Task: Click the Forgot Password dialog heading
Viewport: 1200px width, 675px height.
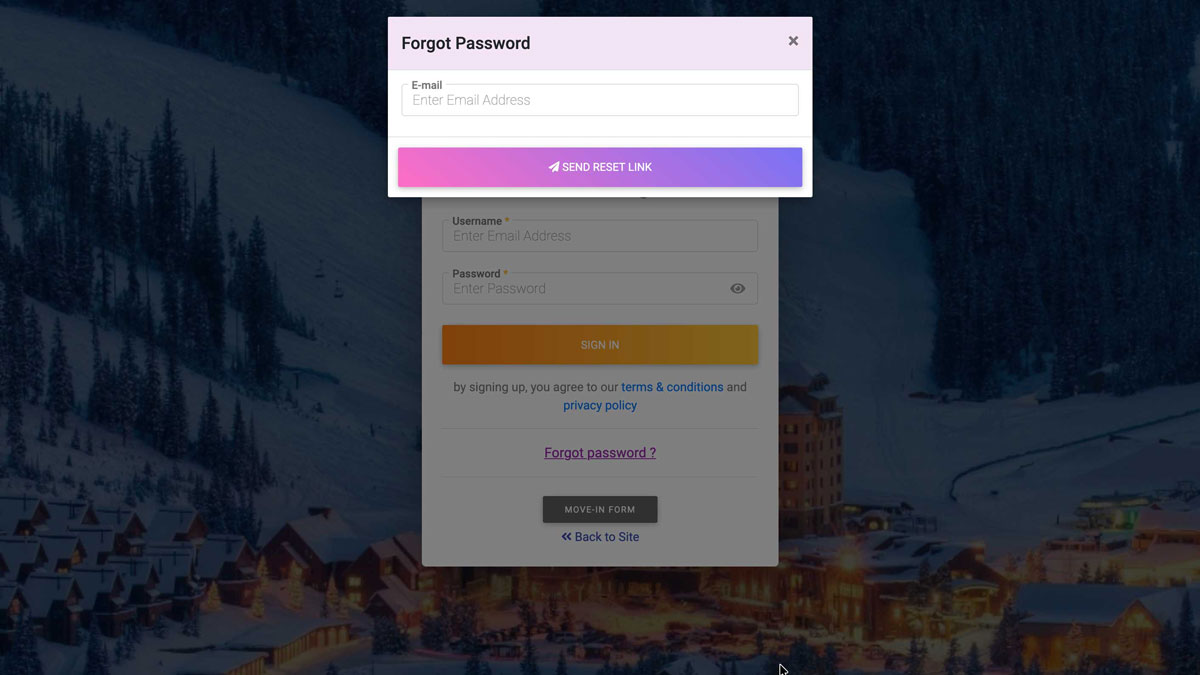Action: click(466, 43)
